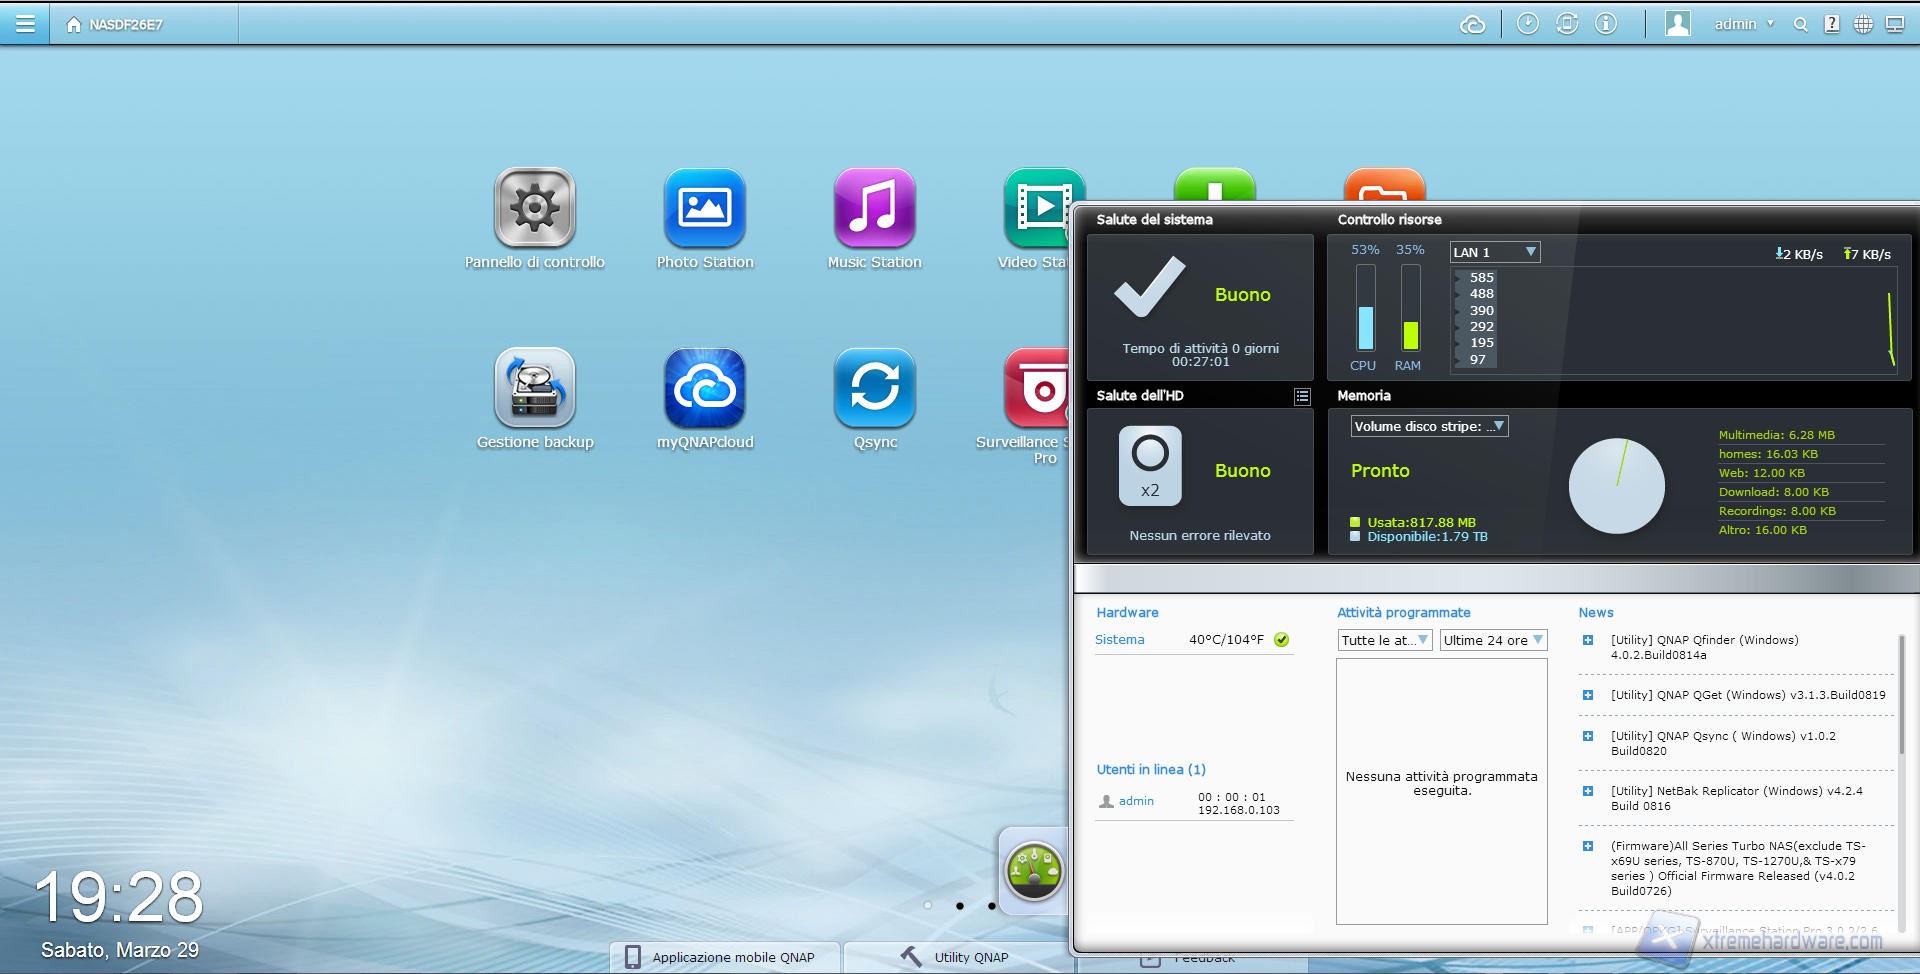Click the dashboard gauge icon
Image resolution: width=1920 pixels, height=974 pixels.
point(1034,869)
